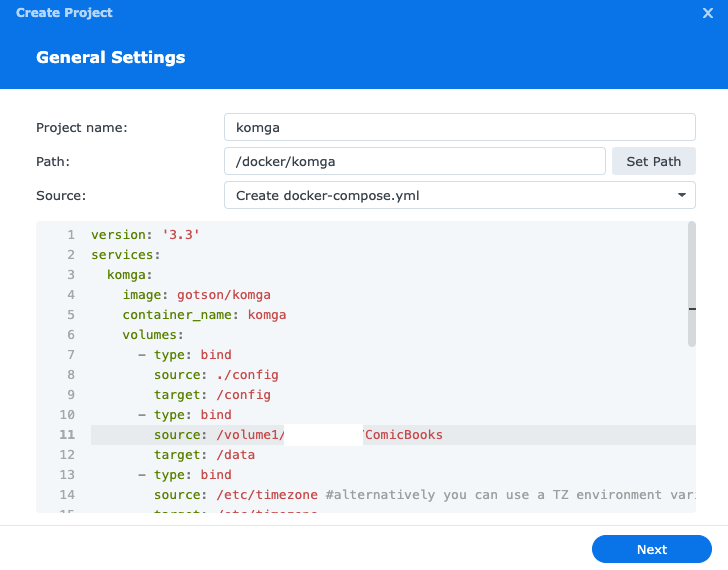The height and width of the screenshot is (570, 728).
Task: Click the Project name input field
Action: pyautogui.click(x=460, y=127)
